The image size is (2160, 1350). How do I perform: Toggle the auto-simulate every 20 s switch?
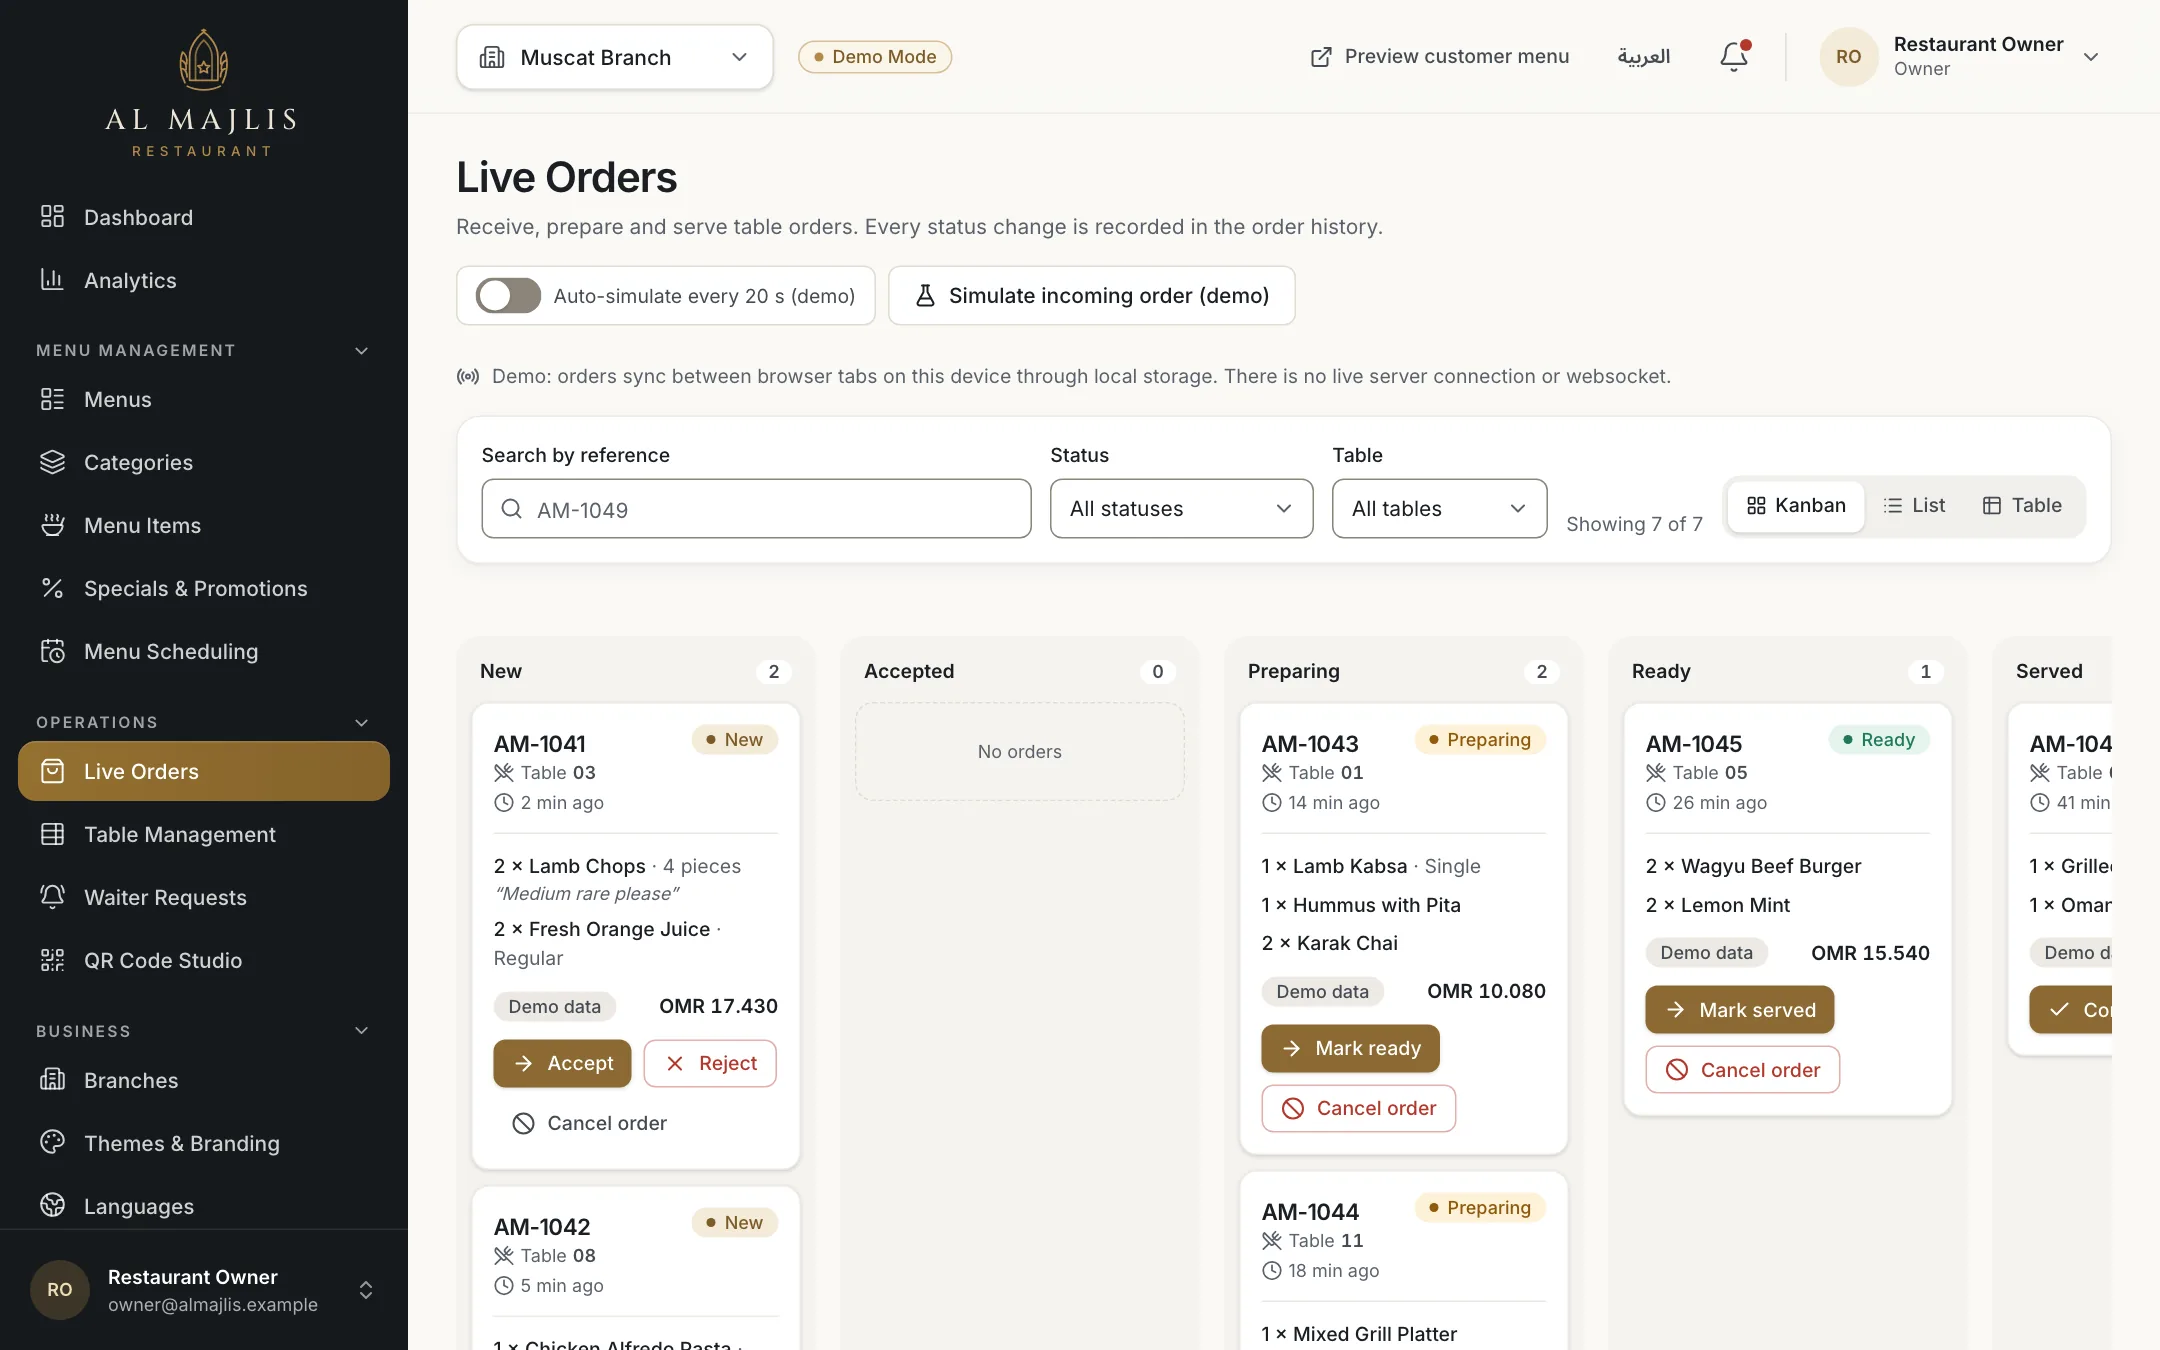(508, 296)
